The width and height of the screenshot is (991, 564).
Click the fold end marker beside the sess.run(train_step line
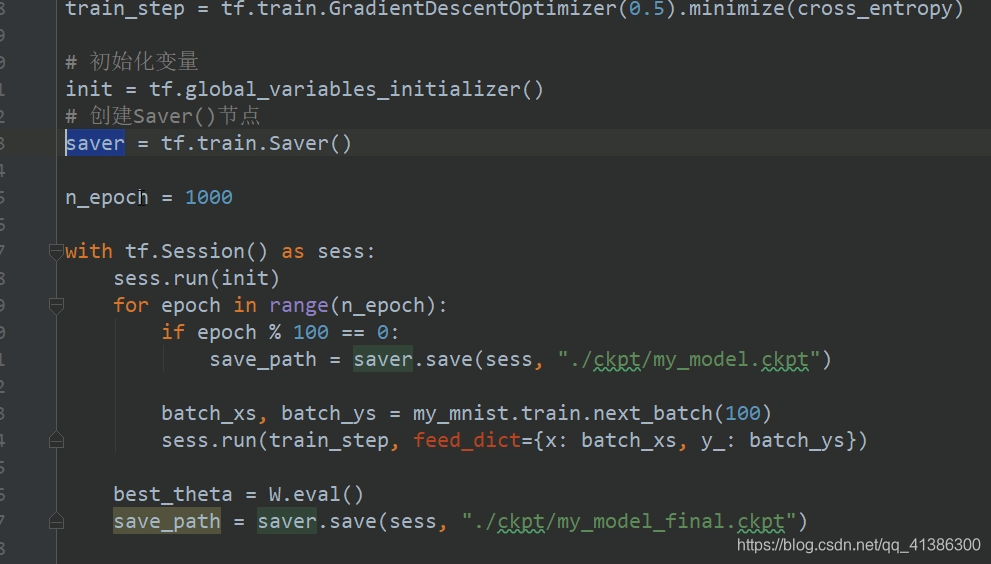(56, 440)
